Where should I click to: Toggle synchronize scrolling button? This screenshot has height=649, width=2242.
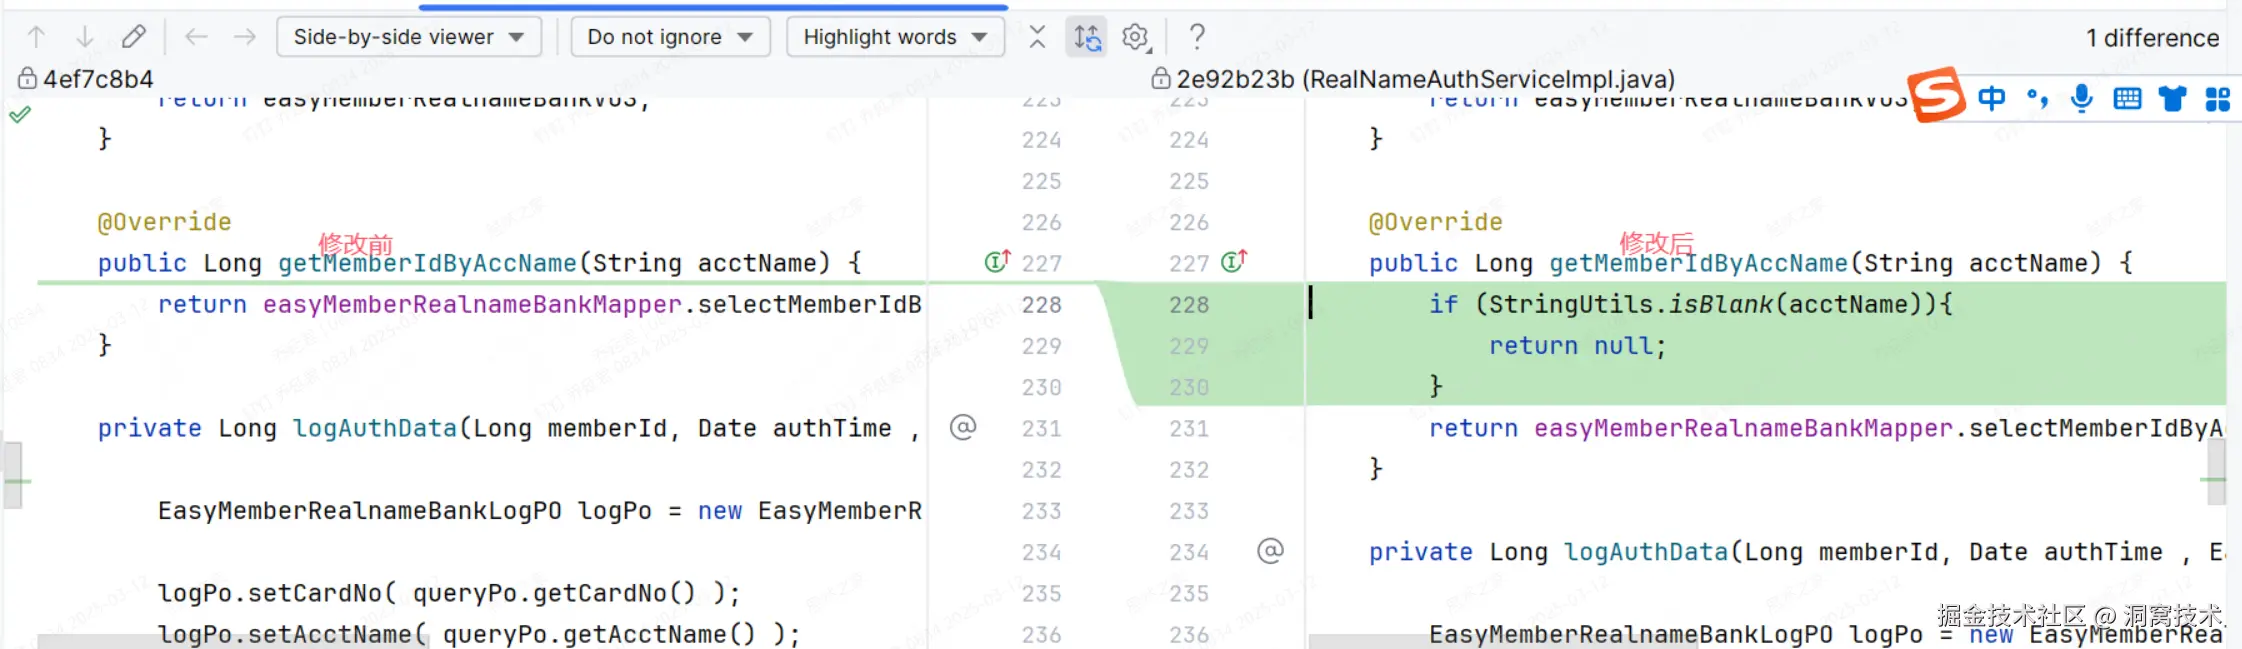click(x=1087, y=37)
